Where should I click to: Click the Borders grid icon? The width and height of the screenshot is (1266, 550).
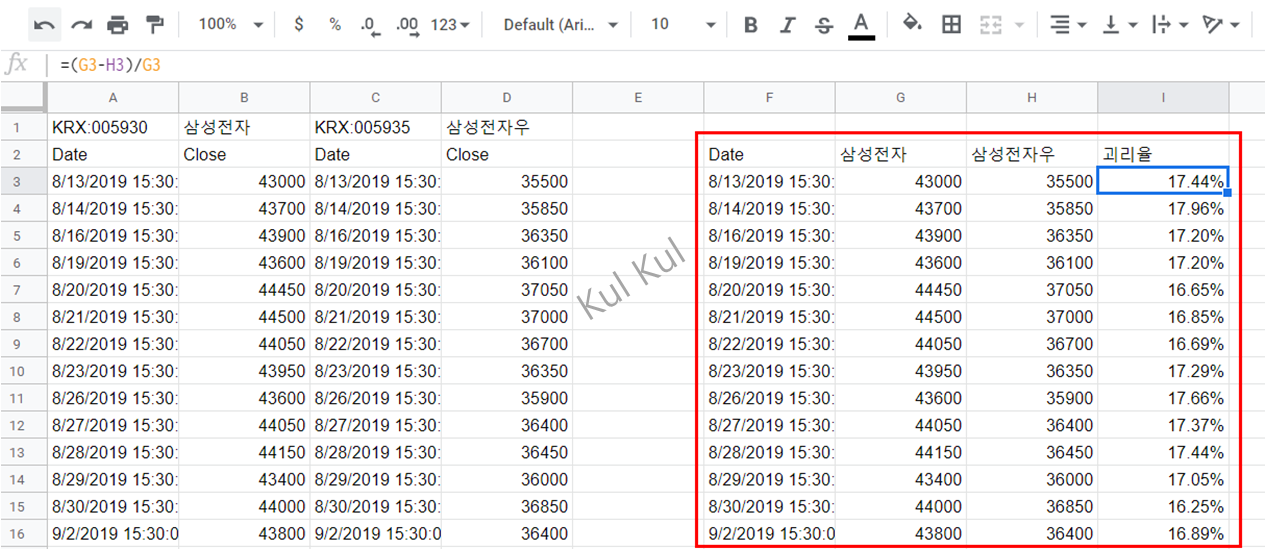click(952, 25)
